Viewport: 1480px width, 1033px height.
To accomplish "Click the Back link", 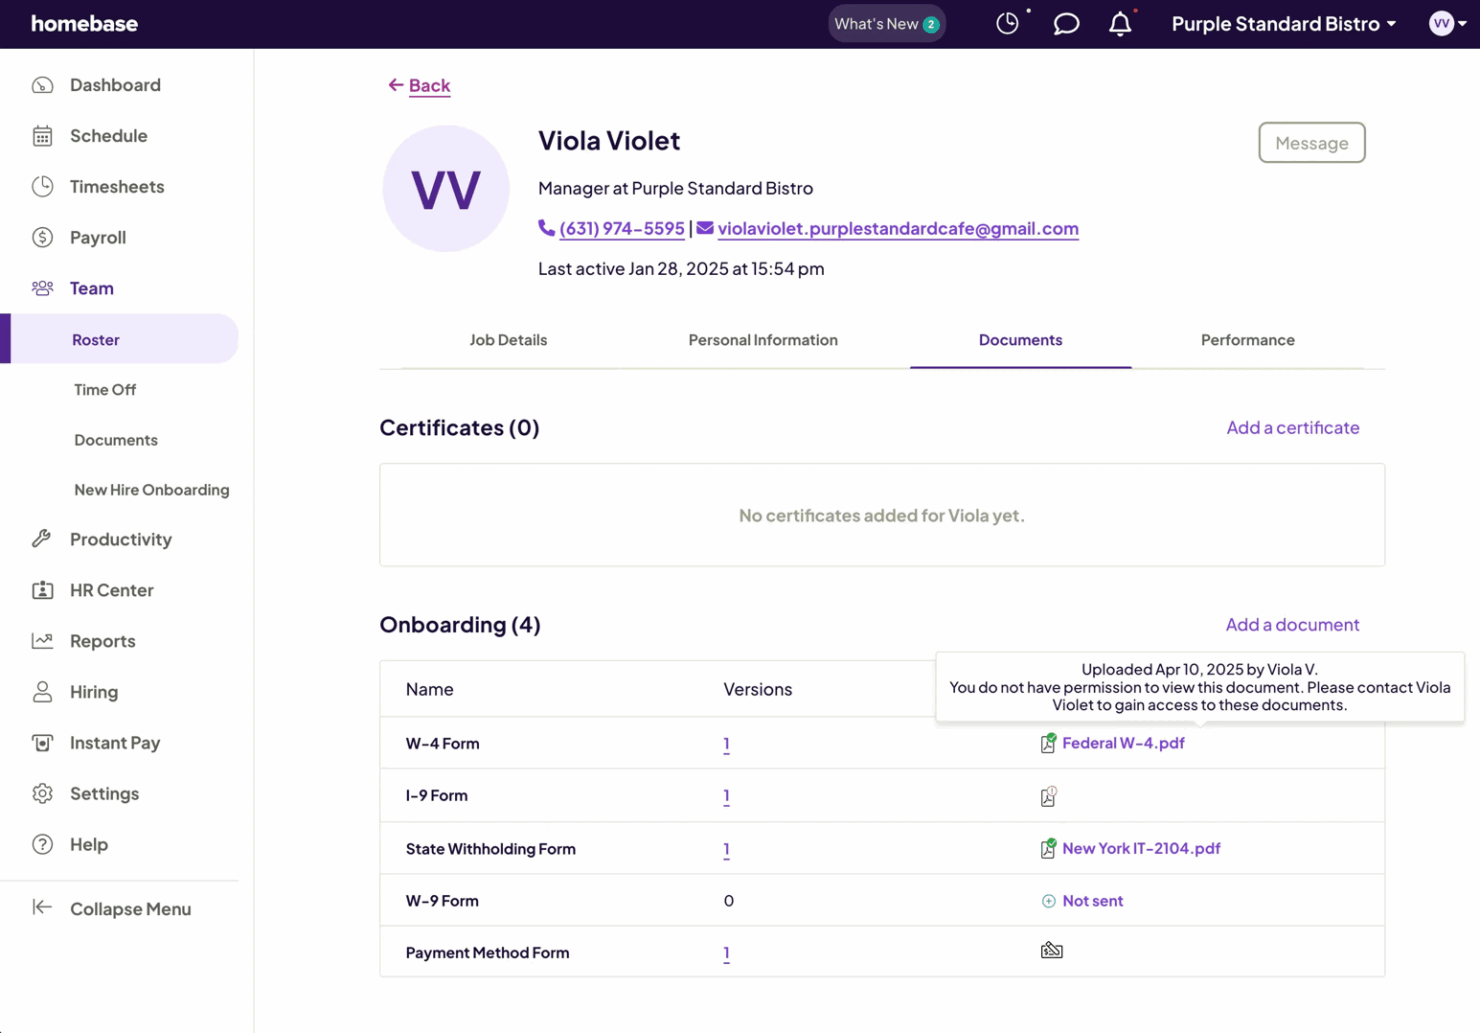I will [x=429, y=85].
